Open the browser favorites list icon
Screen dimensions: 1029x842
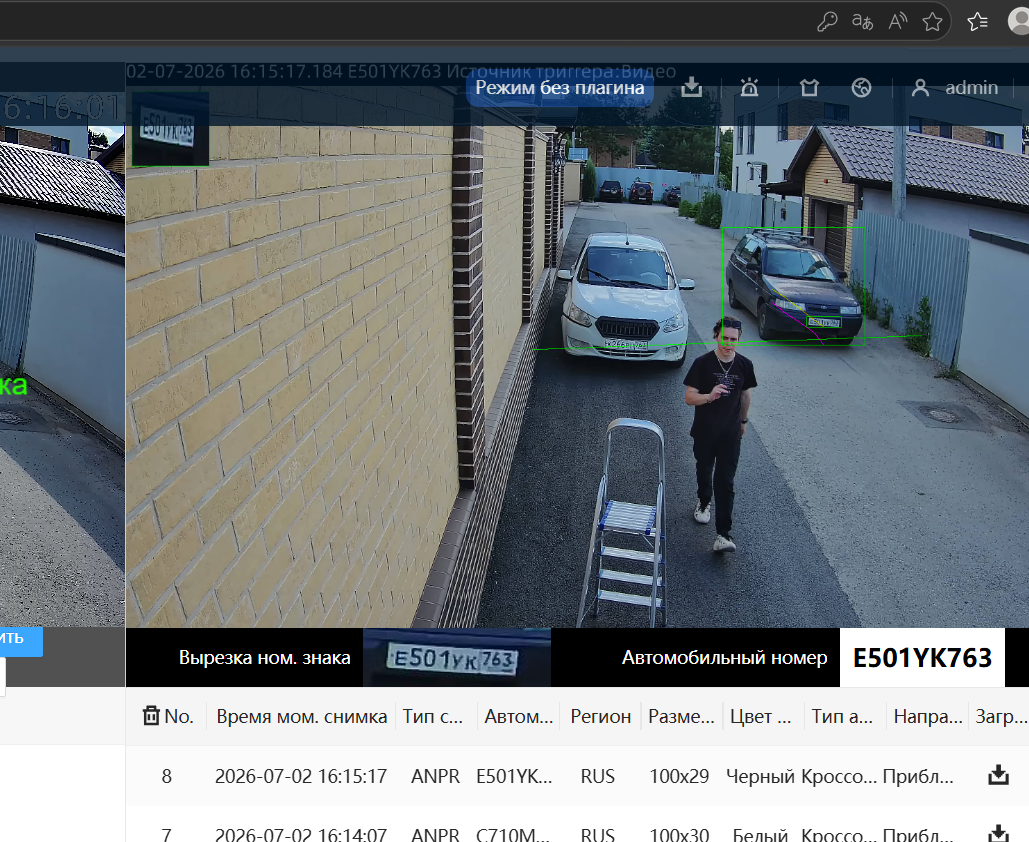point(977,22)
